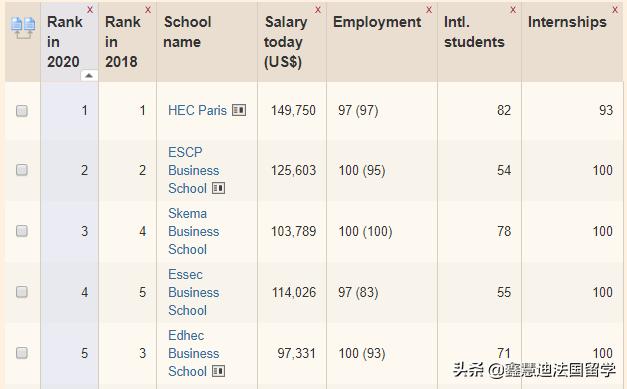627x389 pixels.
Task: Open the HEC Paris link
Action: (197, 110)
